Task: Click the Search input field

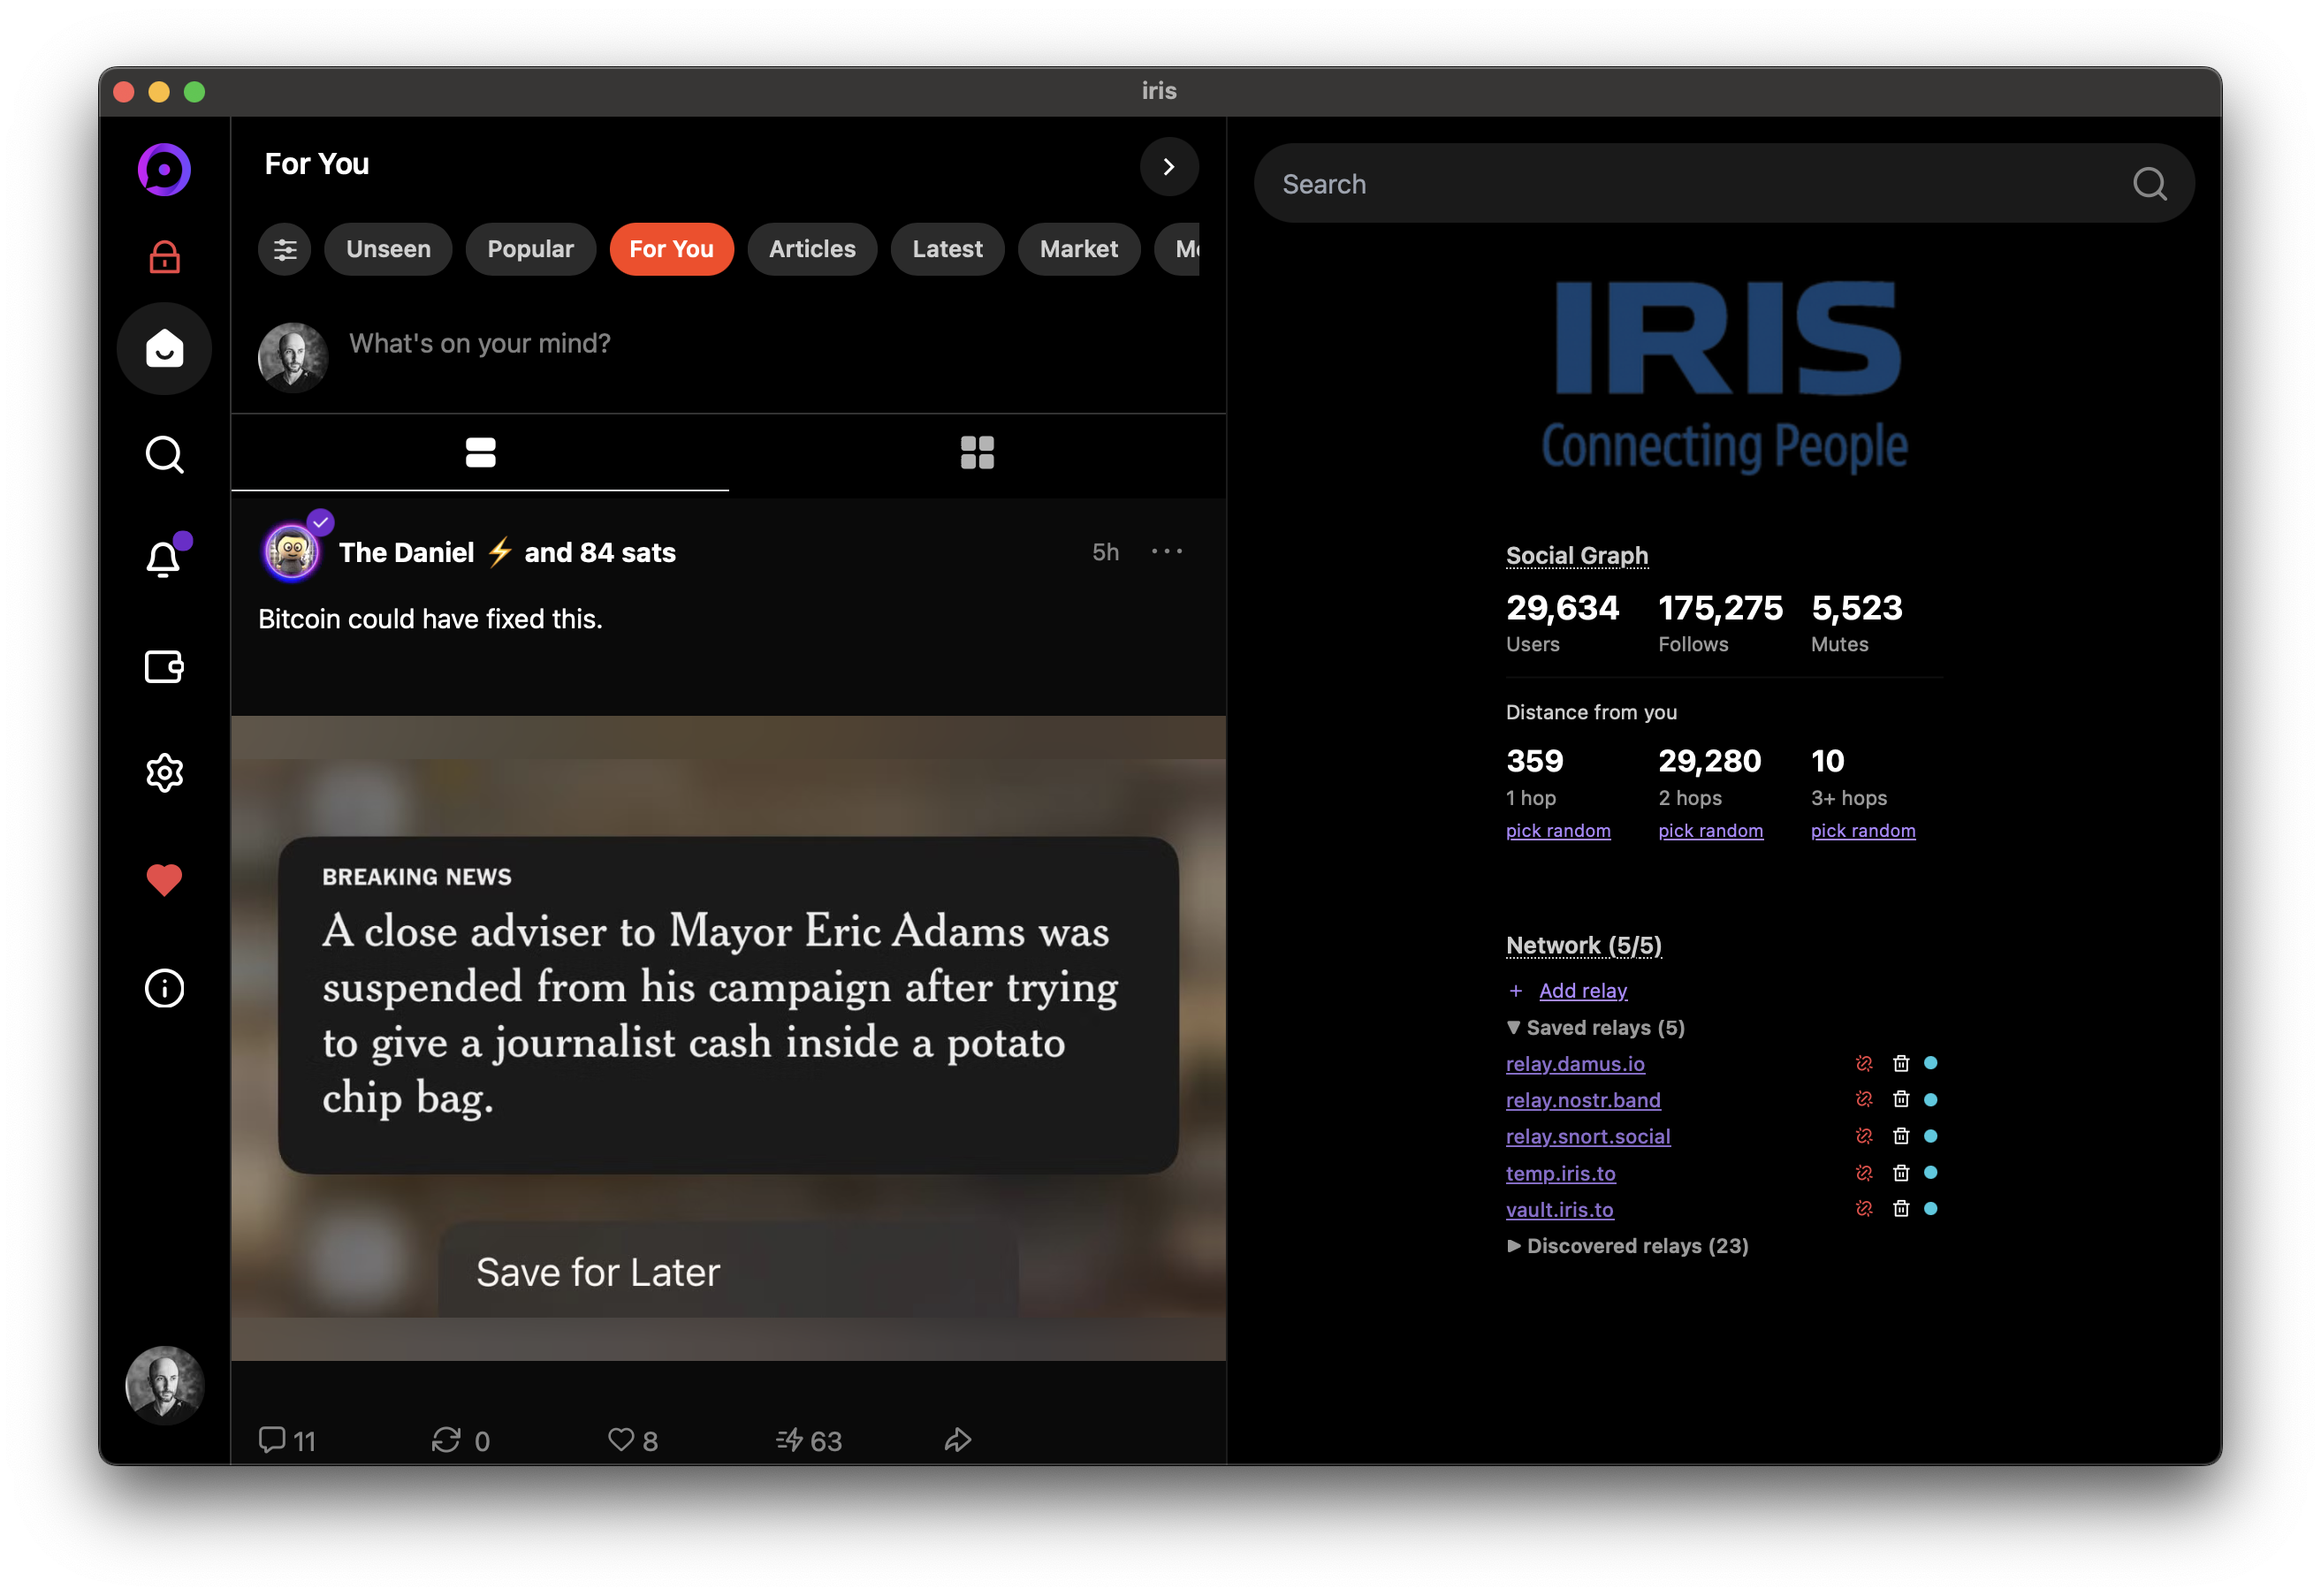Action: tap(1724, 184)
